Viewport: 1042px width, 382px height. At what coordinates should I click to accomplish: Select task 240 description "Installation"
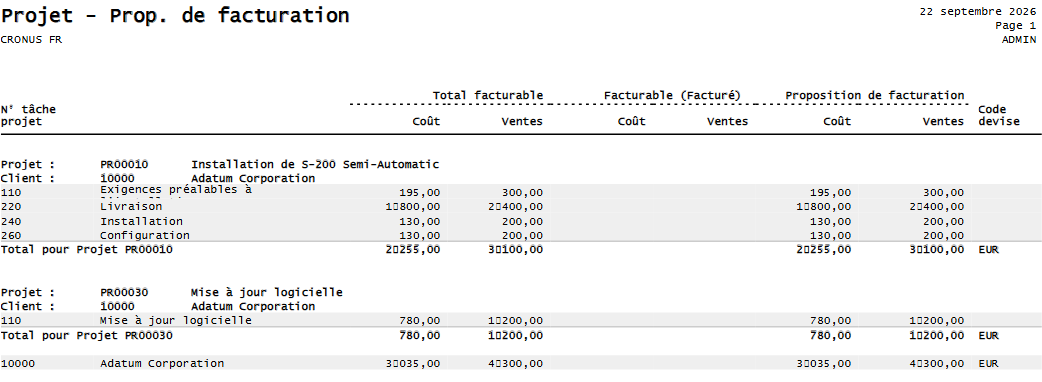(x=142, y=221)
